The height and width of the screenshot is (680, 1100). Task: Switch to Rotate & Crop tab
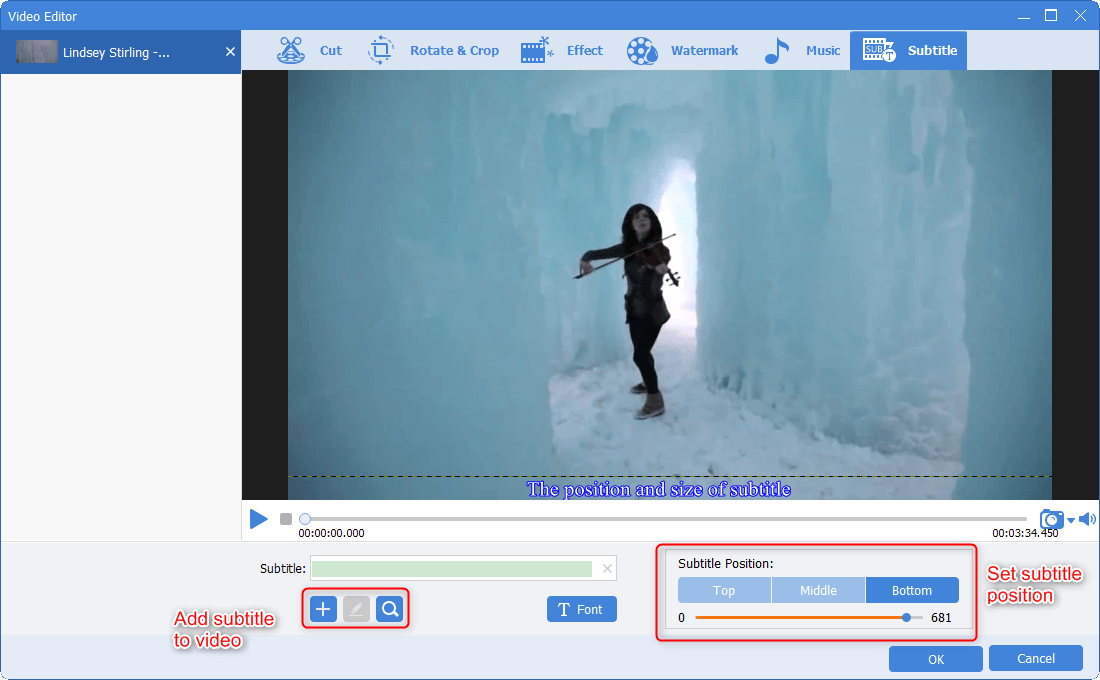(433, 51)
